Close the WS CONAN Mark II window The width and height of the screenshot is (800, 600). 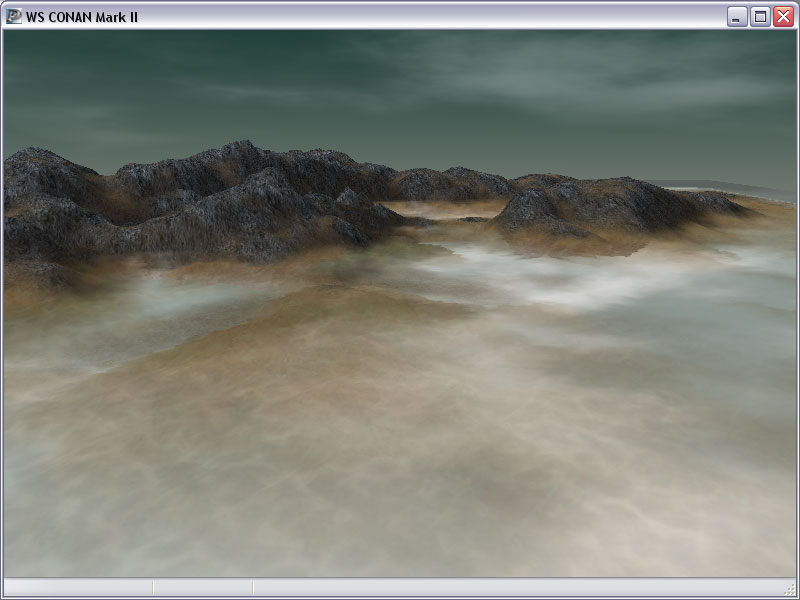click(782, 16)
